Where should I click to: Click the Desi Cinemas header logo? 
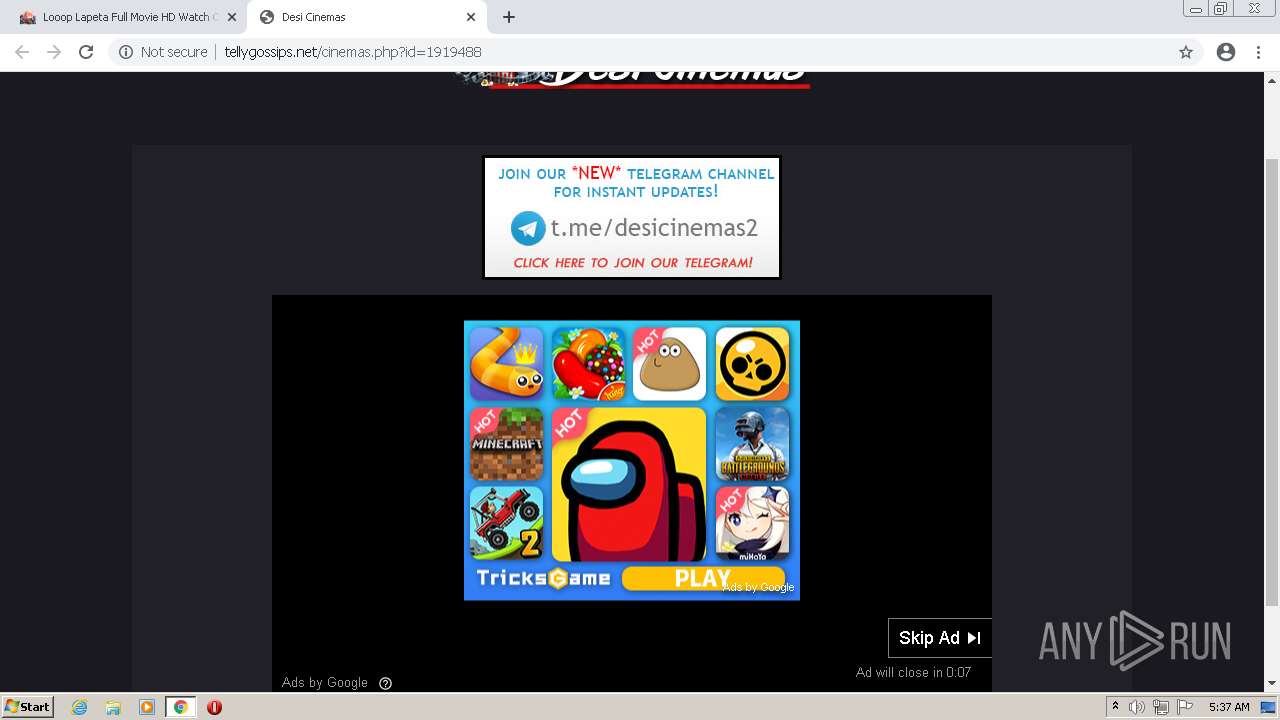coord(632,79)
